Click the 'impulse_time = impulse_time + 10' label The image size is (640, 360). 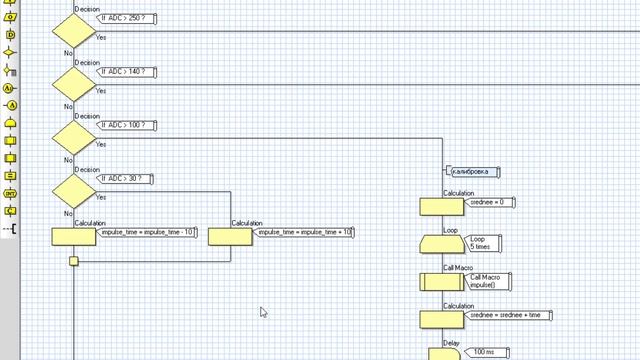(304, 232)
